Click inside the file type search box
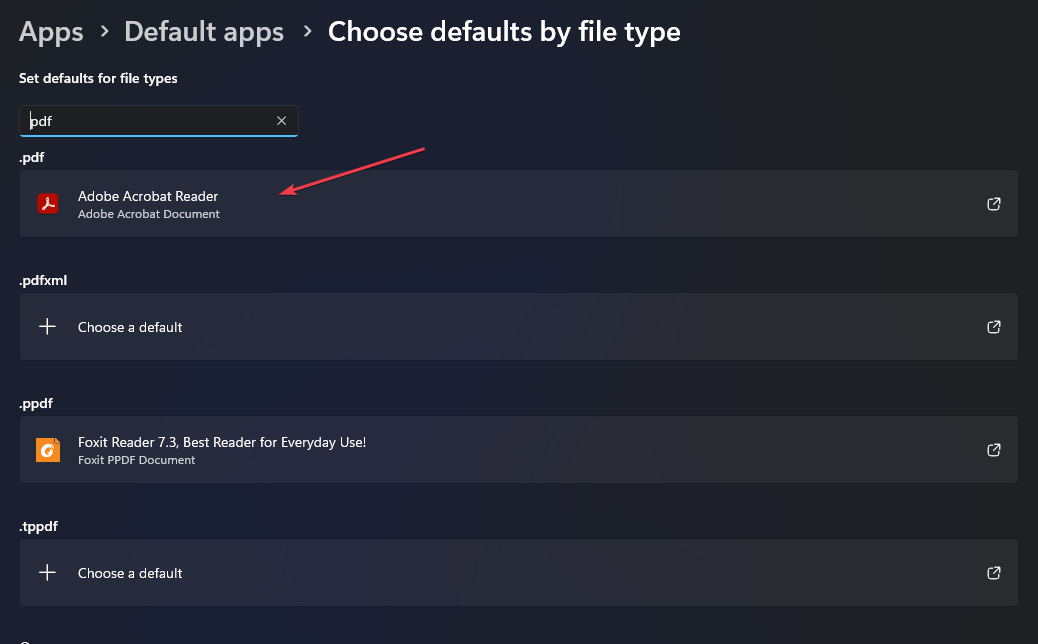 (159, 121)
